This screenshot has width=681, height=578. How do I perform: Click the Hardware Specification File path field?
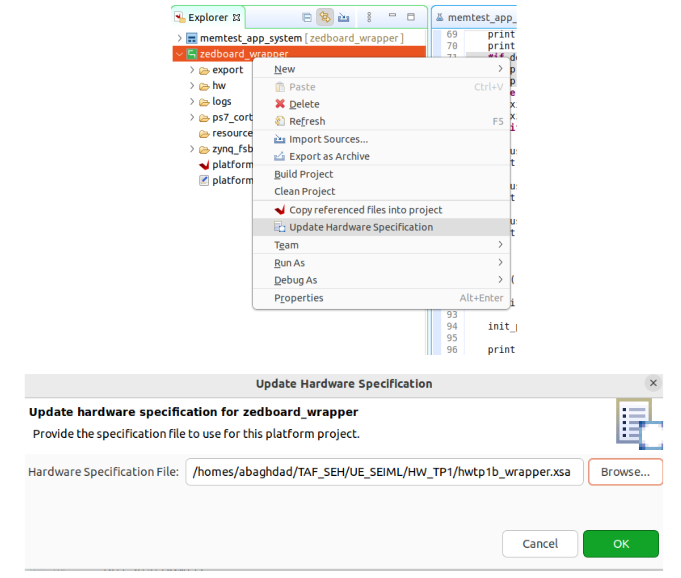pos(384,472)
